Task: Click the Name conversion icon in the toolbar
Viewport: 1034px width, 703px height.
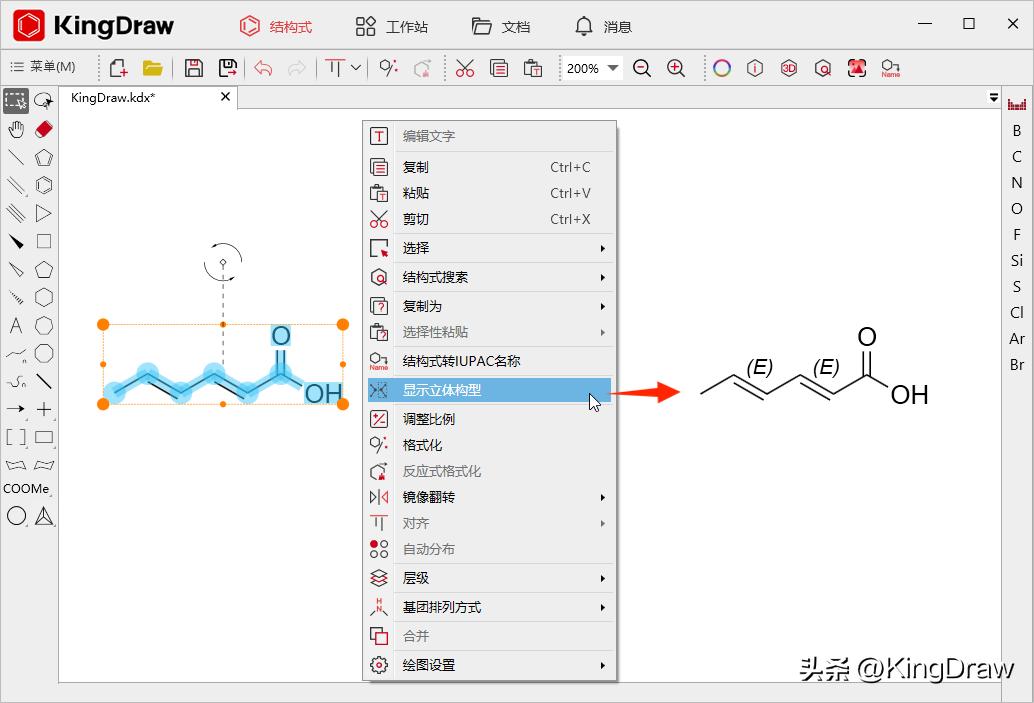Action: tap(890, 68)
